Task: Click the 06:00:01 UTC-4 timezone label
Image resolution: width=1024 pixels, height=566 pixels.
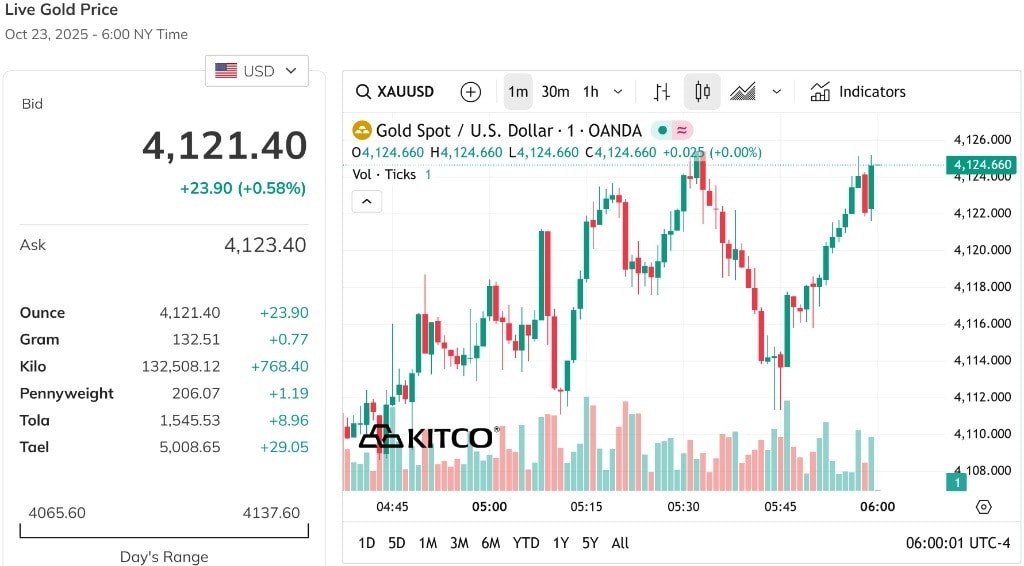Action: [x=957, y=543]
